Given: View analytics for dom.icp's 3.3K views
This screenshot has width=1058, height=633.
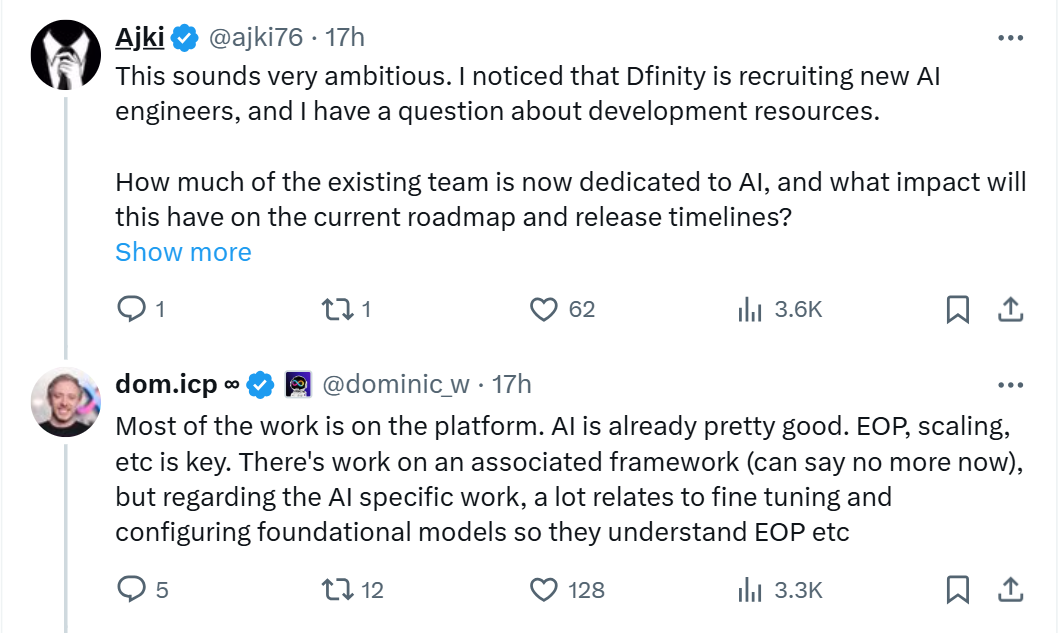Looking at the screenshot, I should tap(750, 590).
